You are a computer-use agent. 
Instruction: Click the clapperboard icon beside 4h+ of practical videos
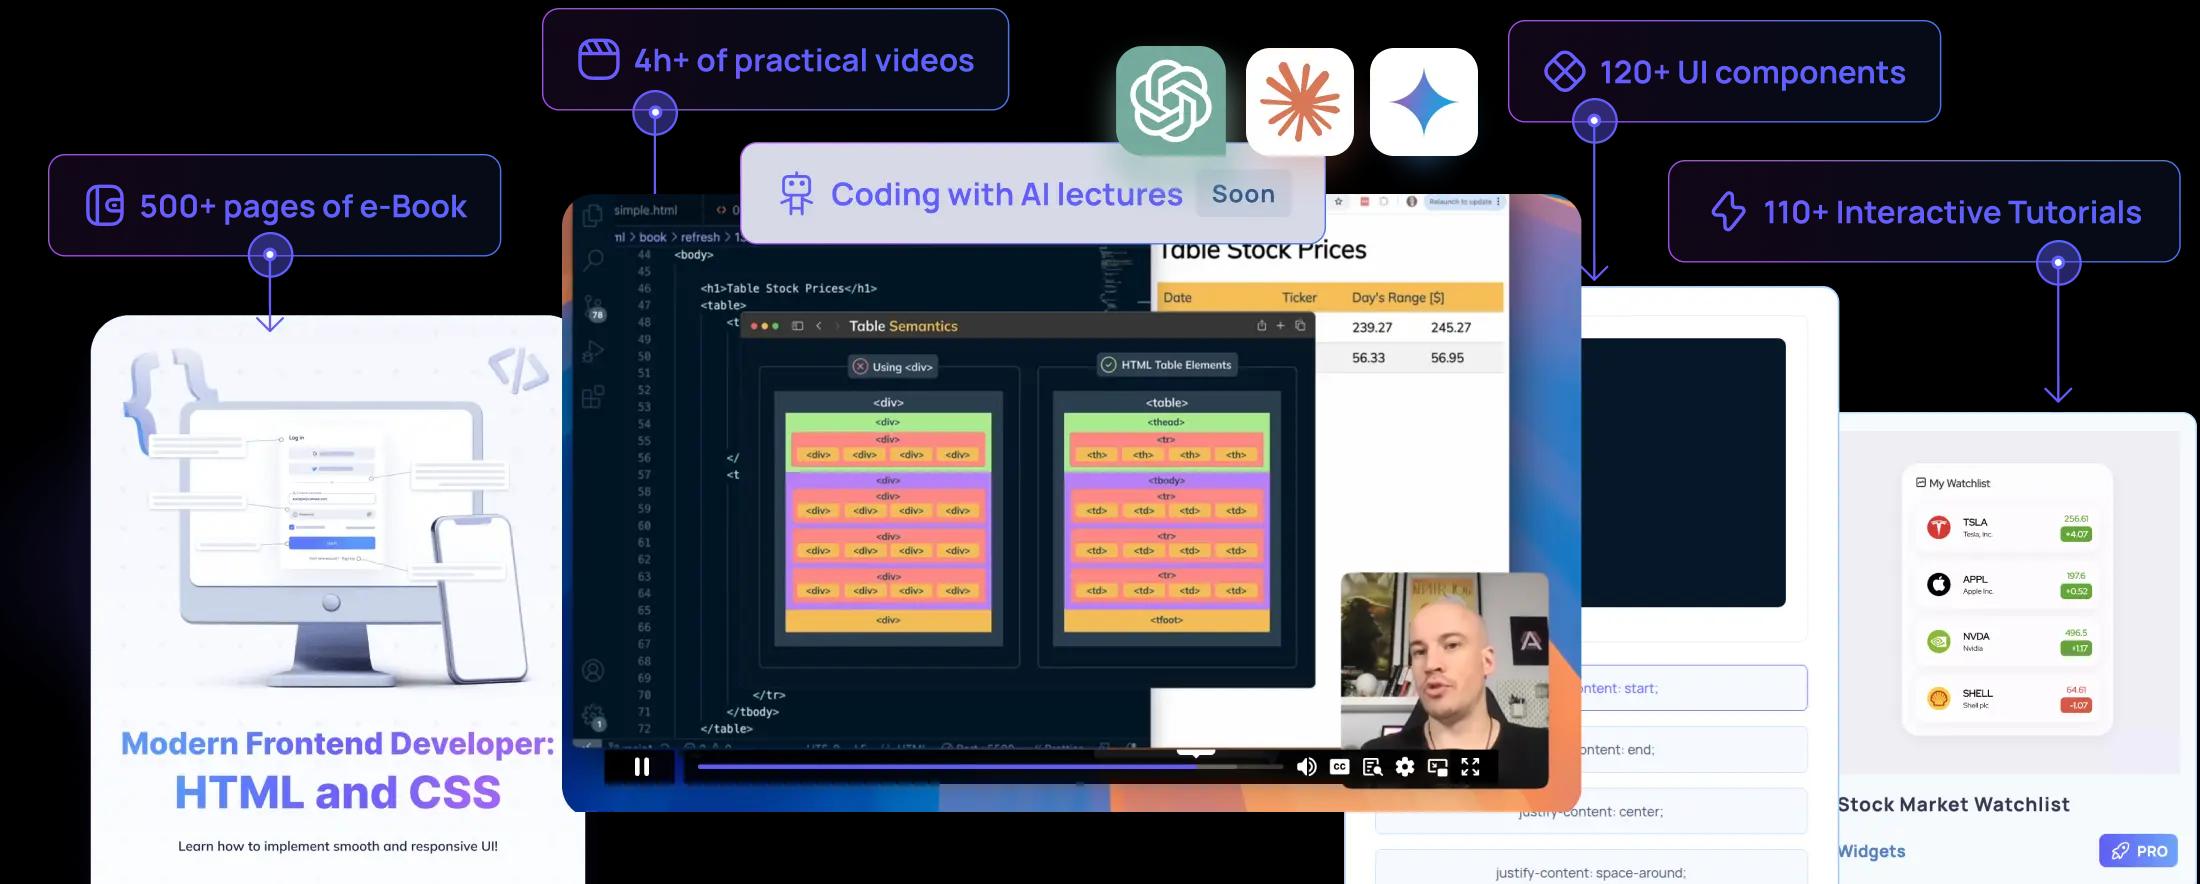pyautogui.click(x=598, y=59)
